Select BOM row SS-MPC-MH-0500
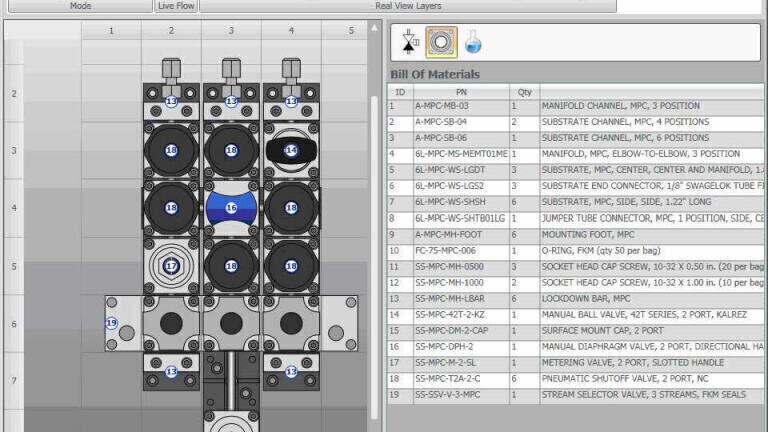The width and height of the screenshot is (768, 432). coord(576,267)
